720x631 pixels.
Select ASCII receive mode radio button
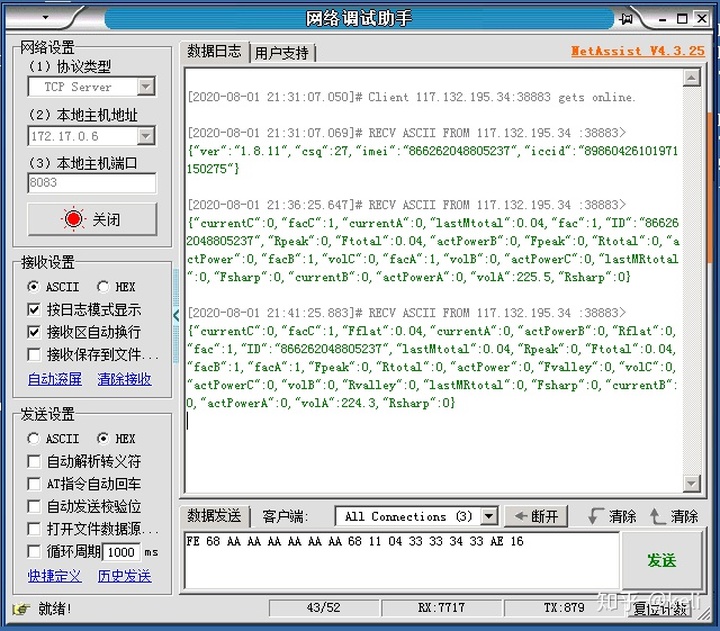(x=33, y=287)
